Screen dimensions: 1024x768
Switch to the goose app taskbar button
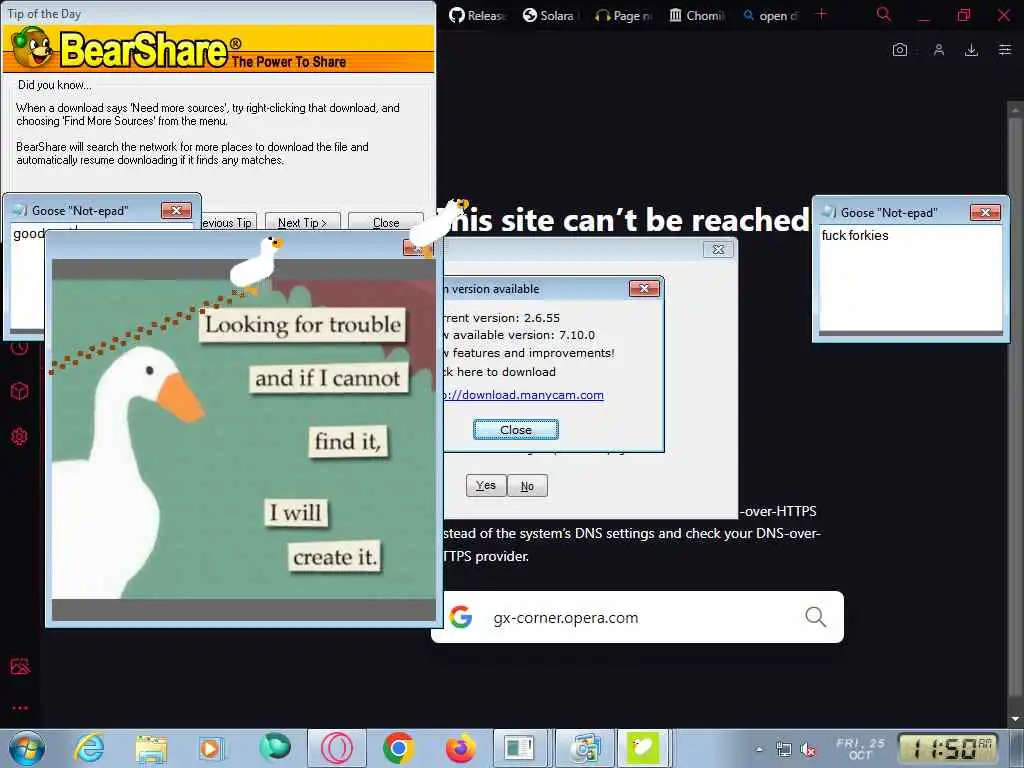[x=643, y=748]
